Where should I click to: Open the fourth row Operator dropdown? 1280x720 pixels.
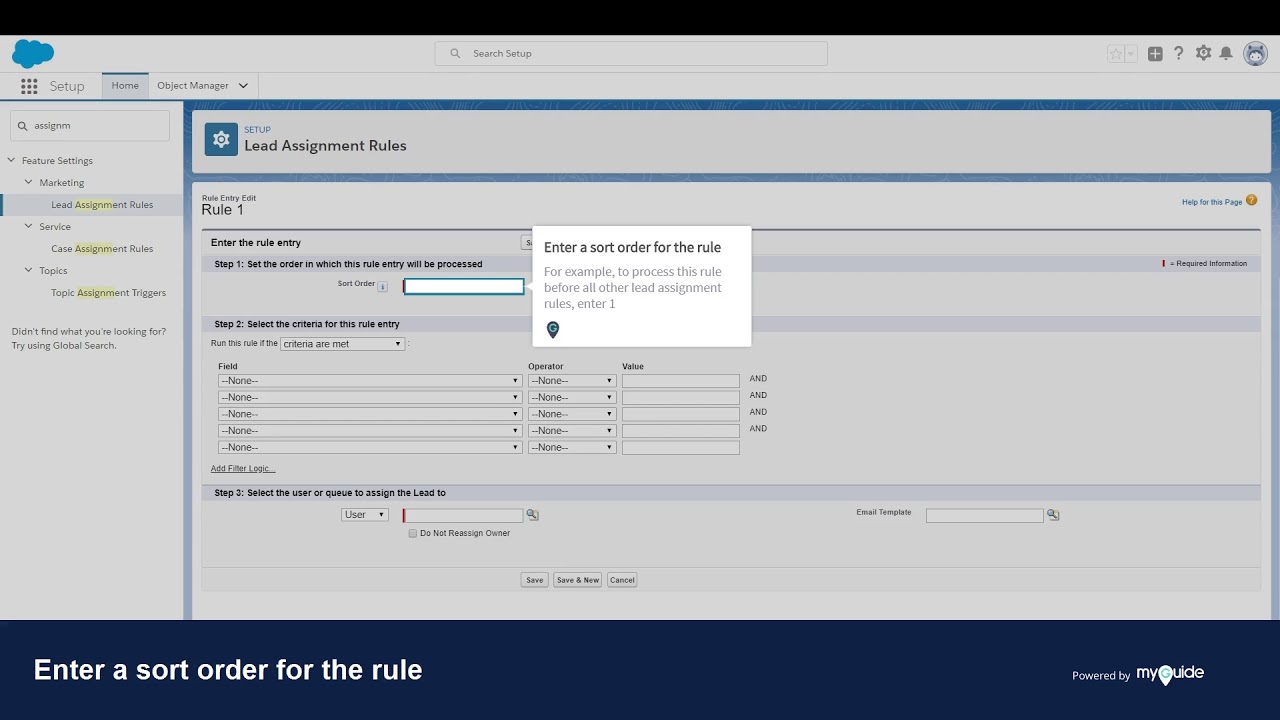pos(572,431)
